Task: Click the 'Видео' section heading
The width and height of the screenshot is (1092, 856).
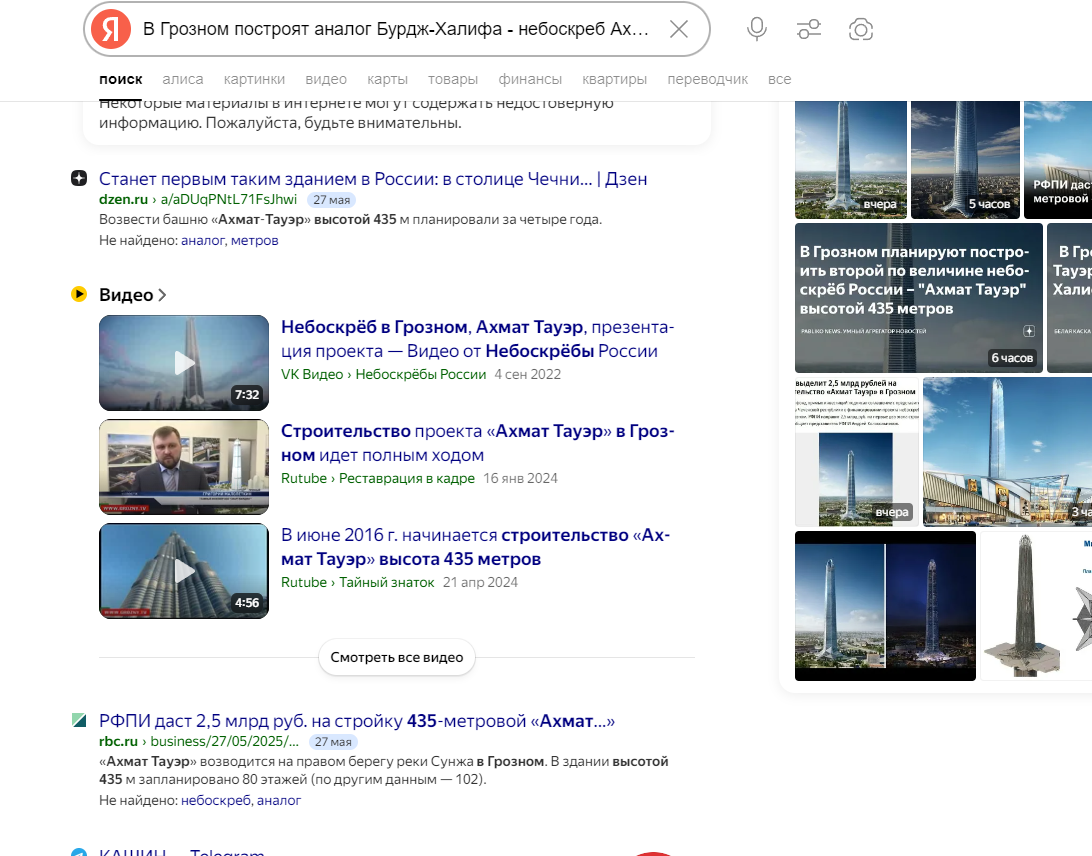Action: click(126, 295)
